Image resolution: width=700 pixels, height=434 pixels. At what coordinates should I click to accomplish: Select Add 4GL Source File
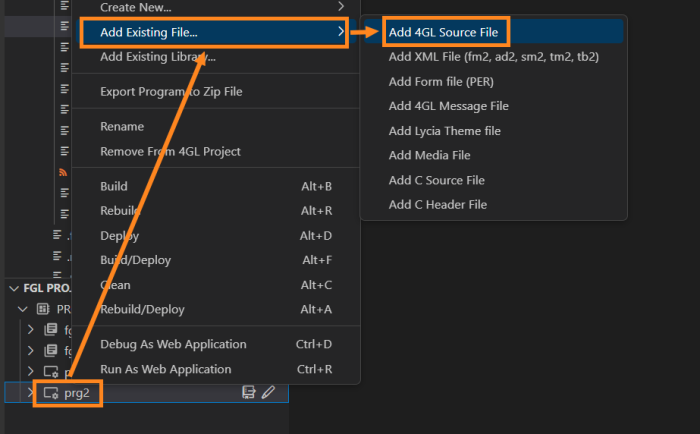pos(445,32)
